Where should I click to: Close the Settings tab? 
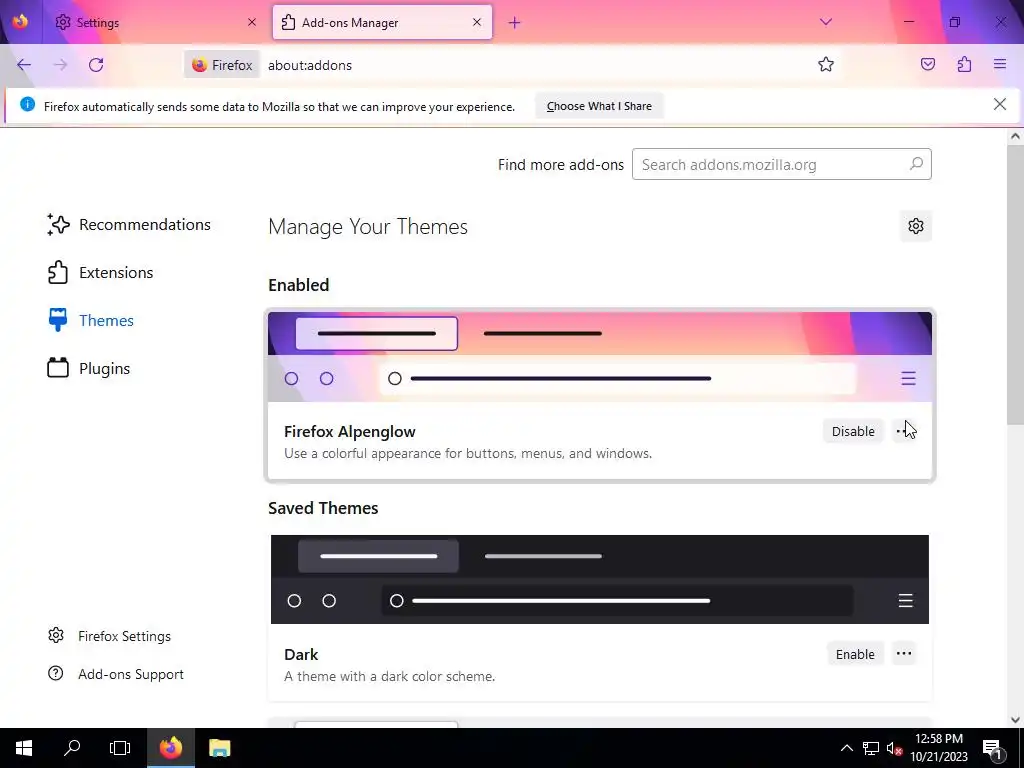251,23
